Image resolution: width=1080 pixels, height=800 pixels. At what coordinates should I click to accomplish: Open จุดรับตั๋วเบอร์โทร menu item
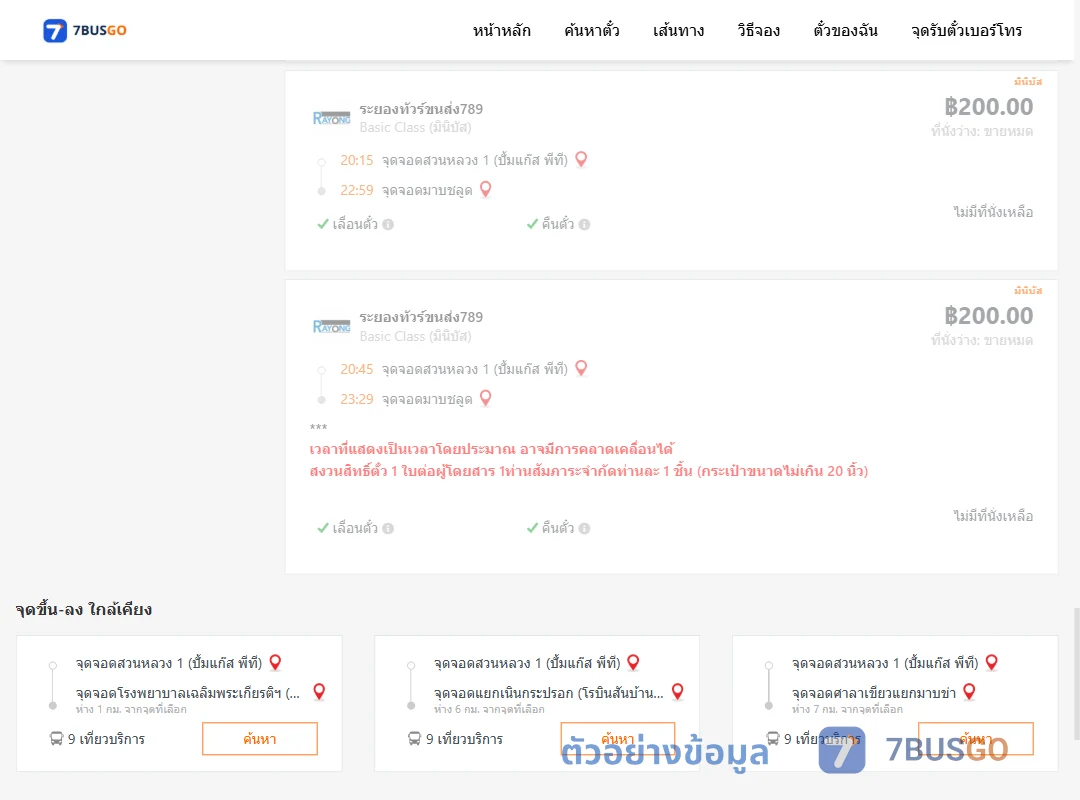click(966, 30)
